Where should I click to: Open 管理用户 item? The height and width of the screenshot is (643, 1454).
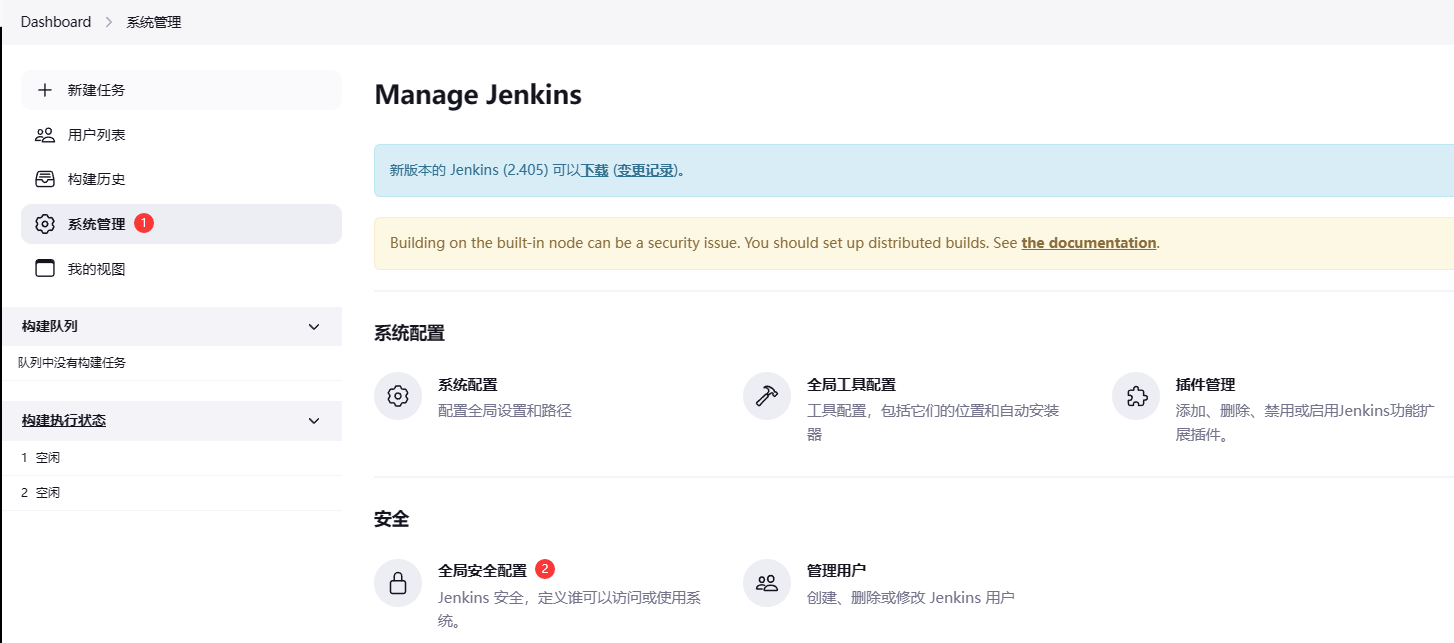tap(836, 571)
